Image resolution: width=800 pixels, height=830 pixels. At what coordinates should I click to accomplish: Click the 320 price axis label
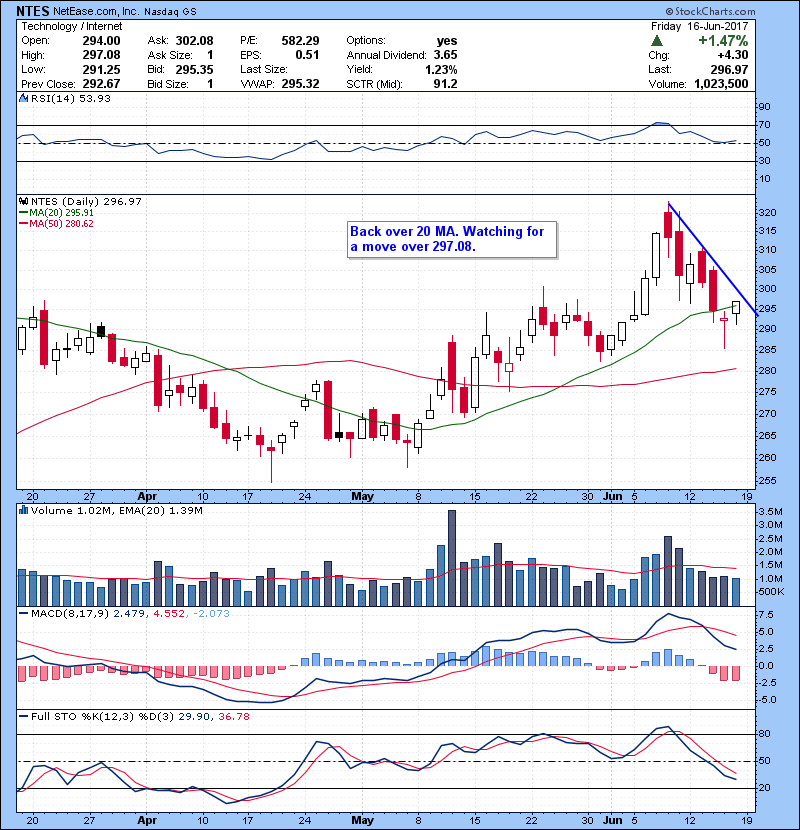(x=767, y=213)
